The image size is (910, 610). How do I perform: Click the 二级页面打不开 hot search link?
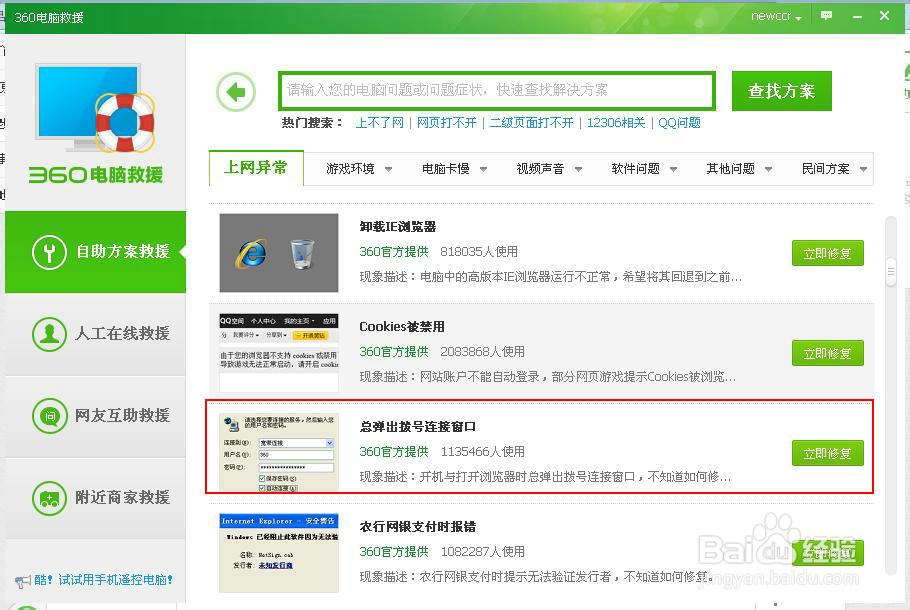[531, 122]
